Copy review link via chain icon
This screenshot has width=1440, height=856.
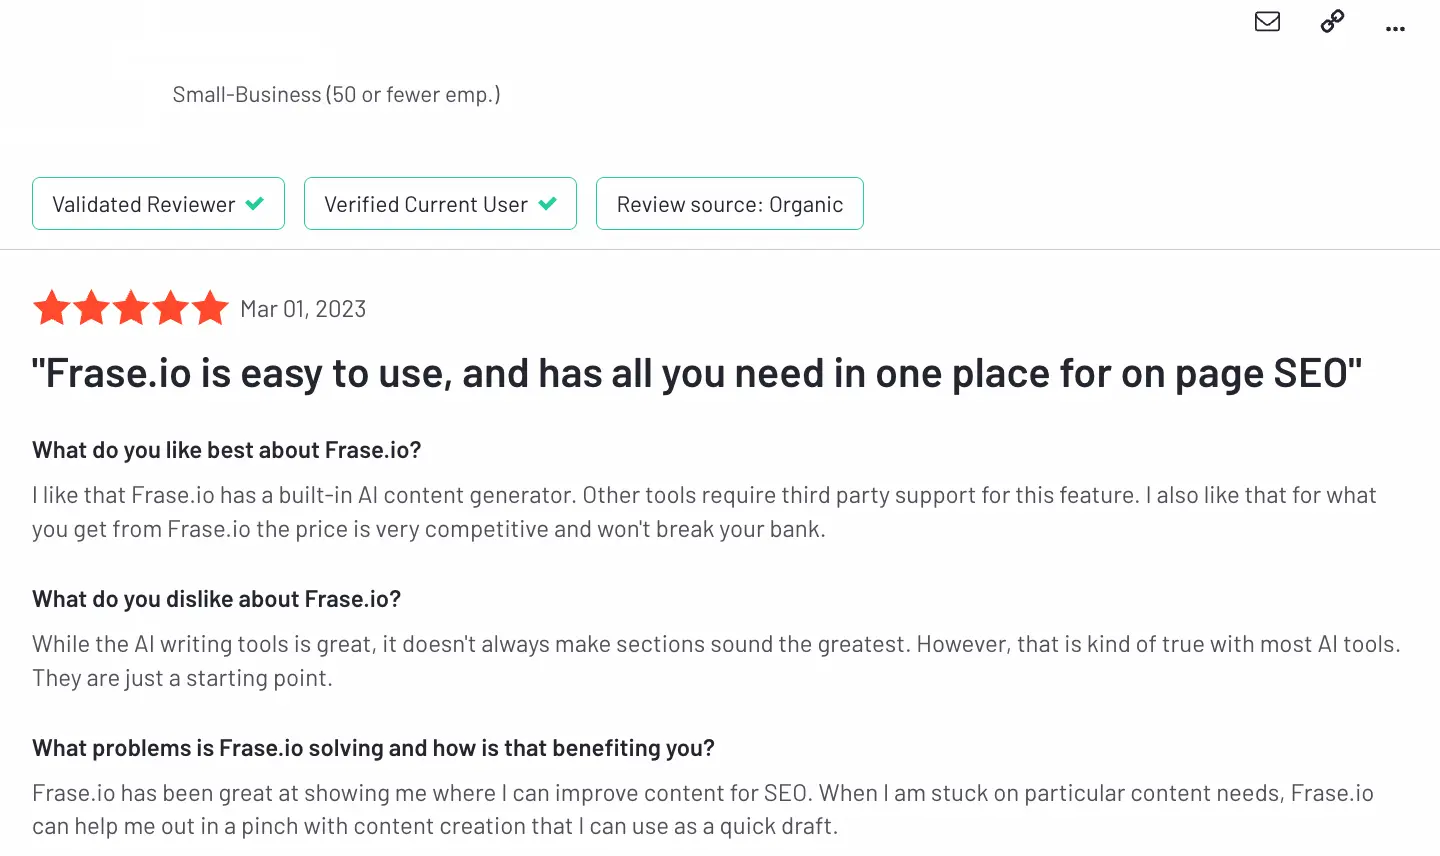(1332, 21)
